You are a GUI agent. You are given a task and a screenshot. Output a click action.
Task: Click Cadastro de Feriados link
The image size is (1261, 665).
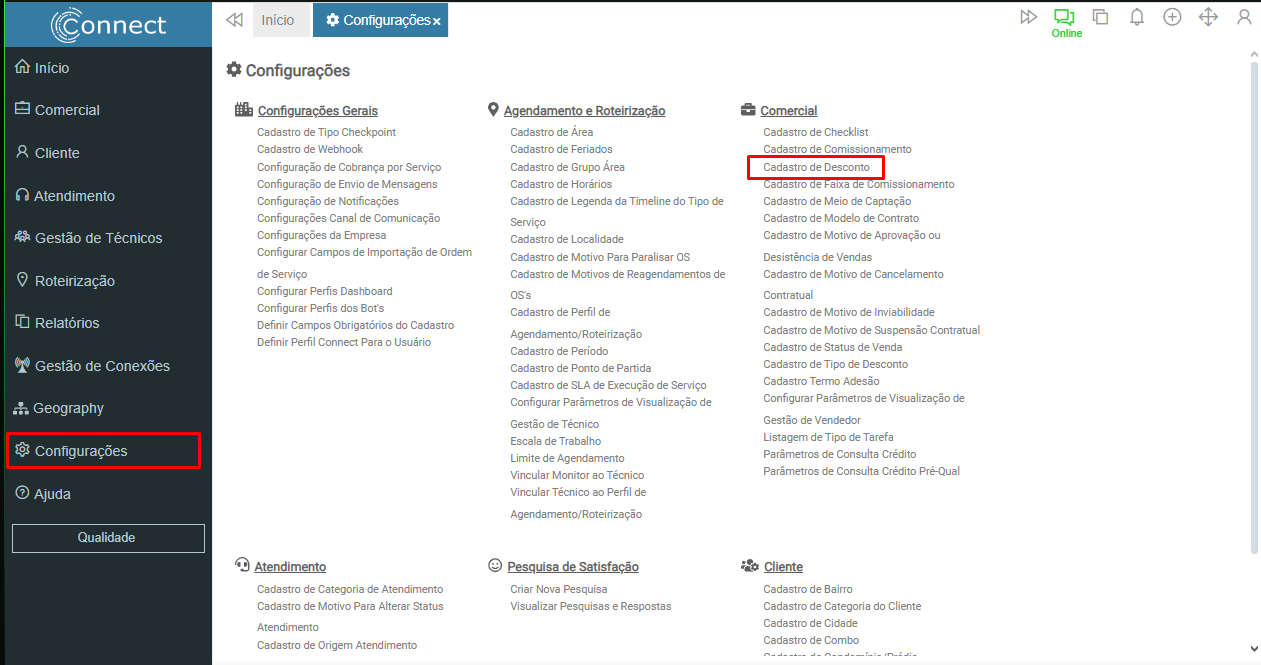[561, 149]
